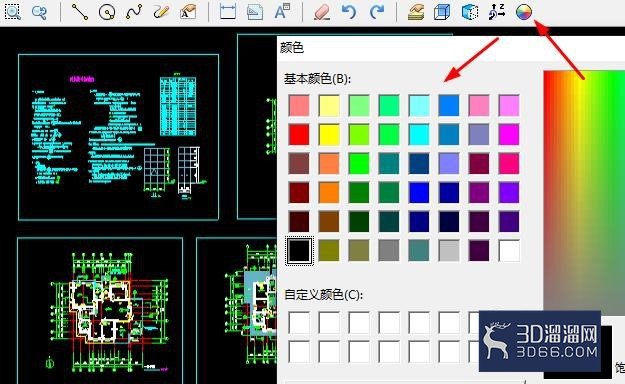
Task: Select the slate periwinkle swatch
Action: tap(479, 134)
